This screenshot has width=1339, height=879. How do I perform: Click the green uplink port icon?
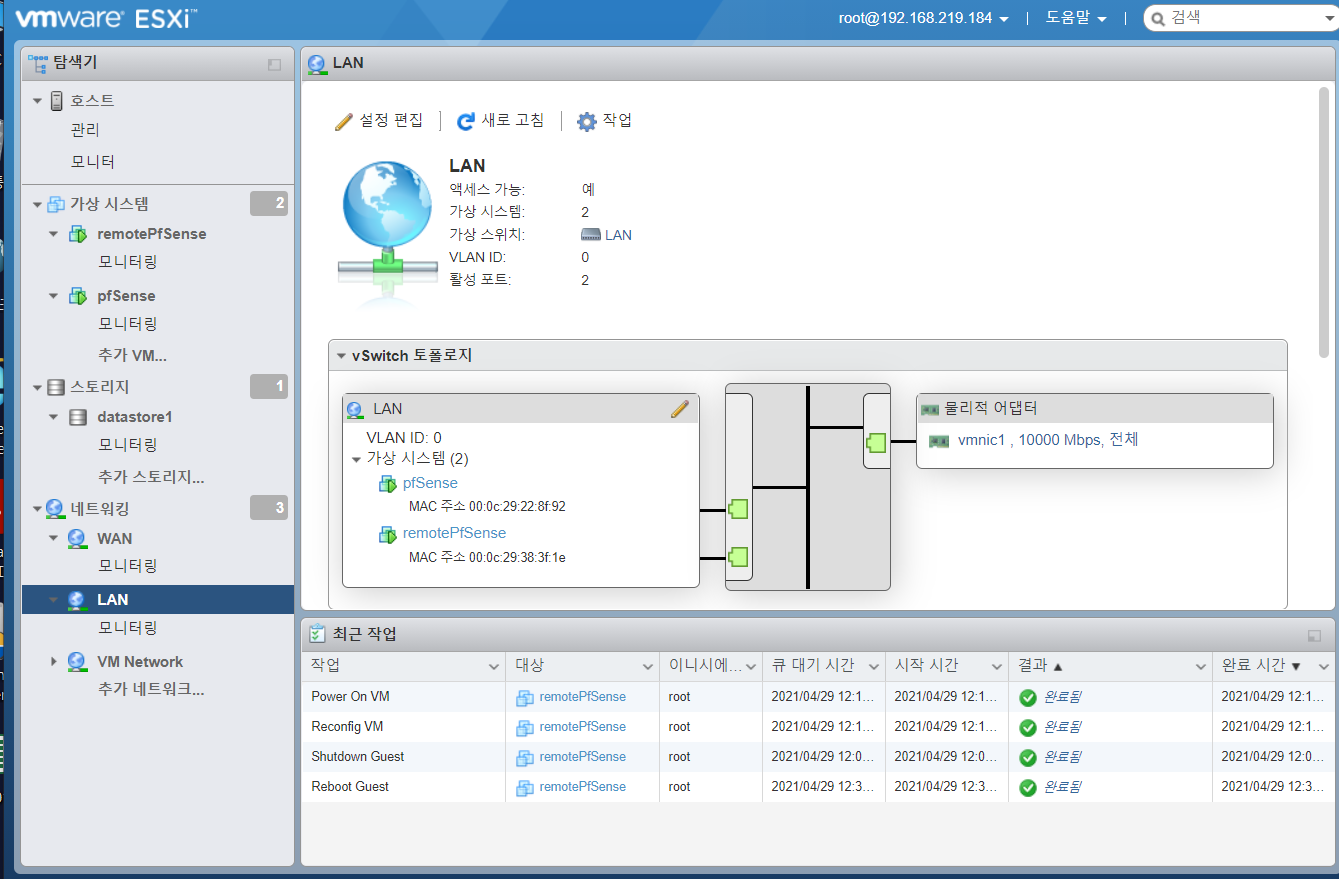876,442
